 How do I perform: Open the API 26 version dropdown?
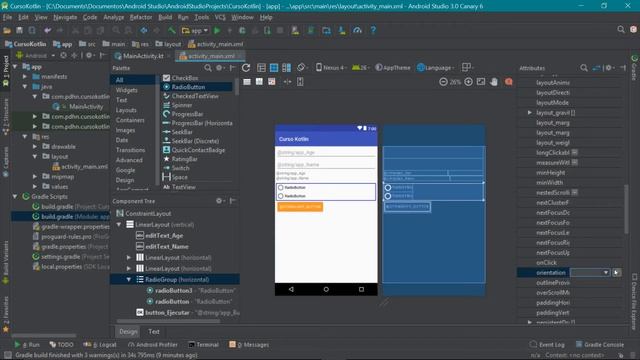[360, 68]
